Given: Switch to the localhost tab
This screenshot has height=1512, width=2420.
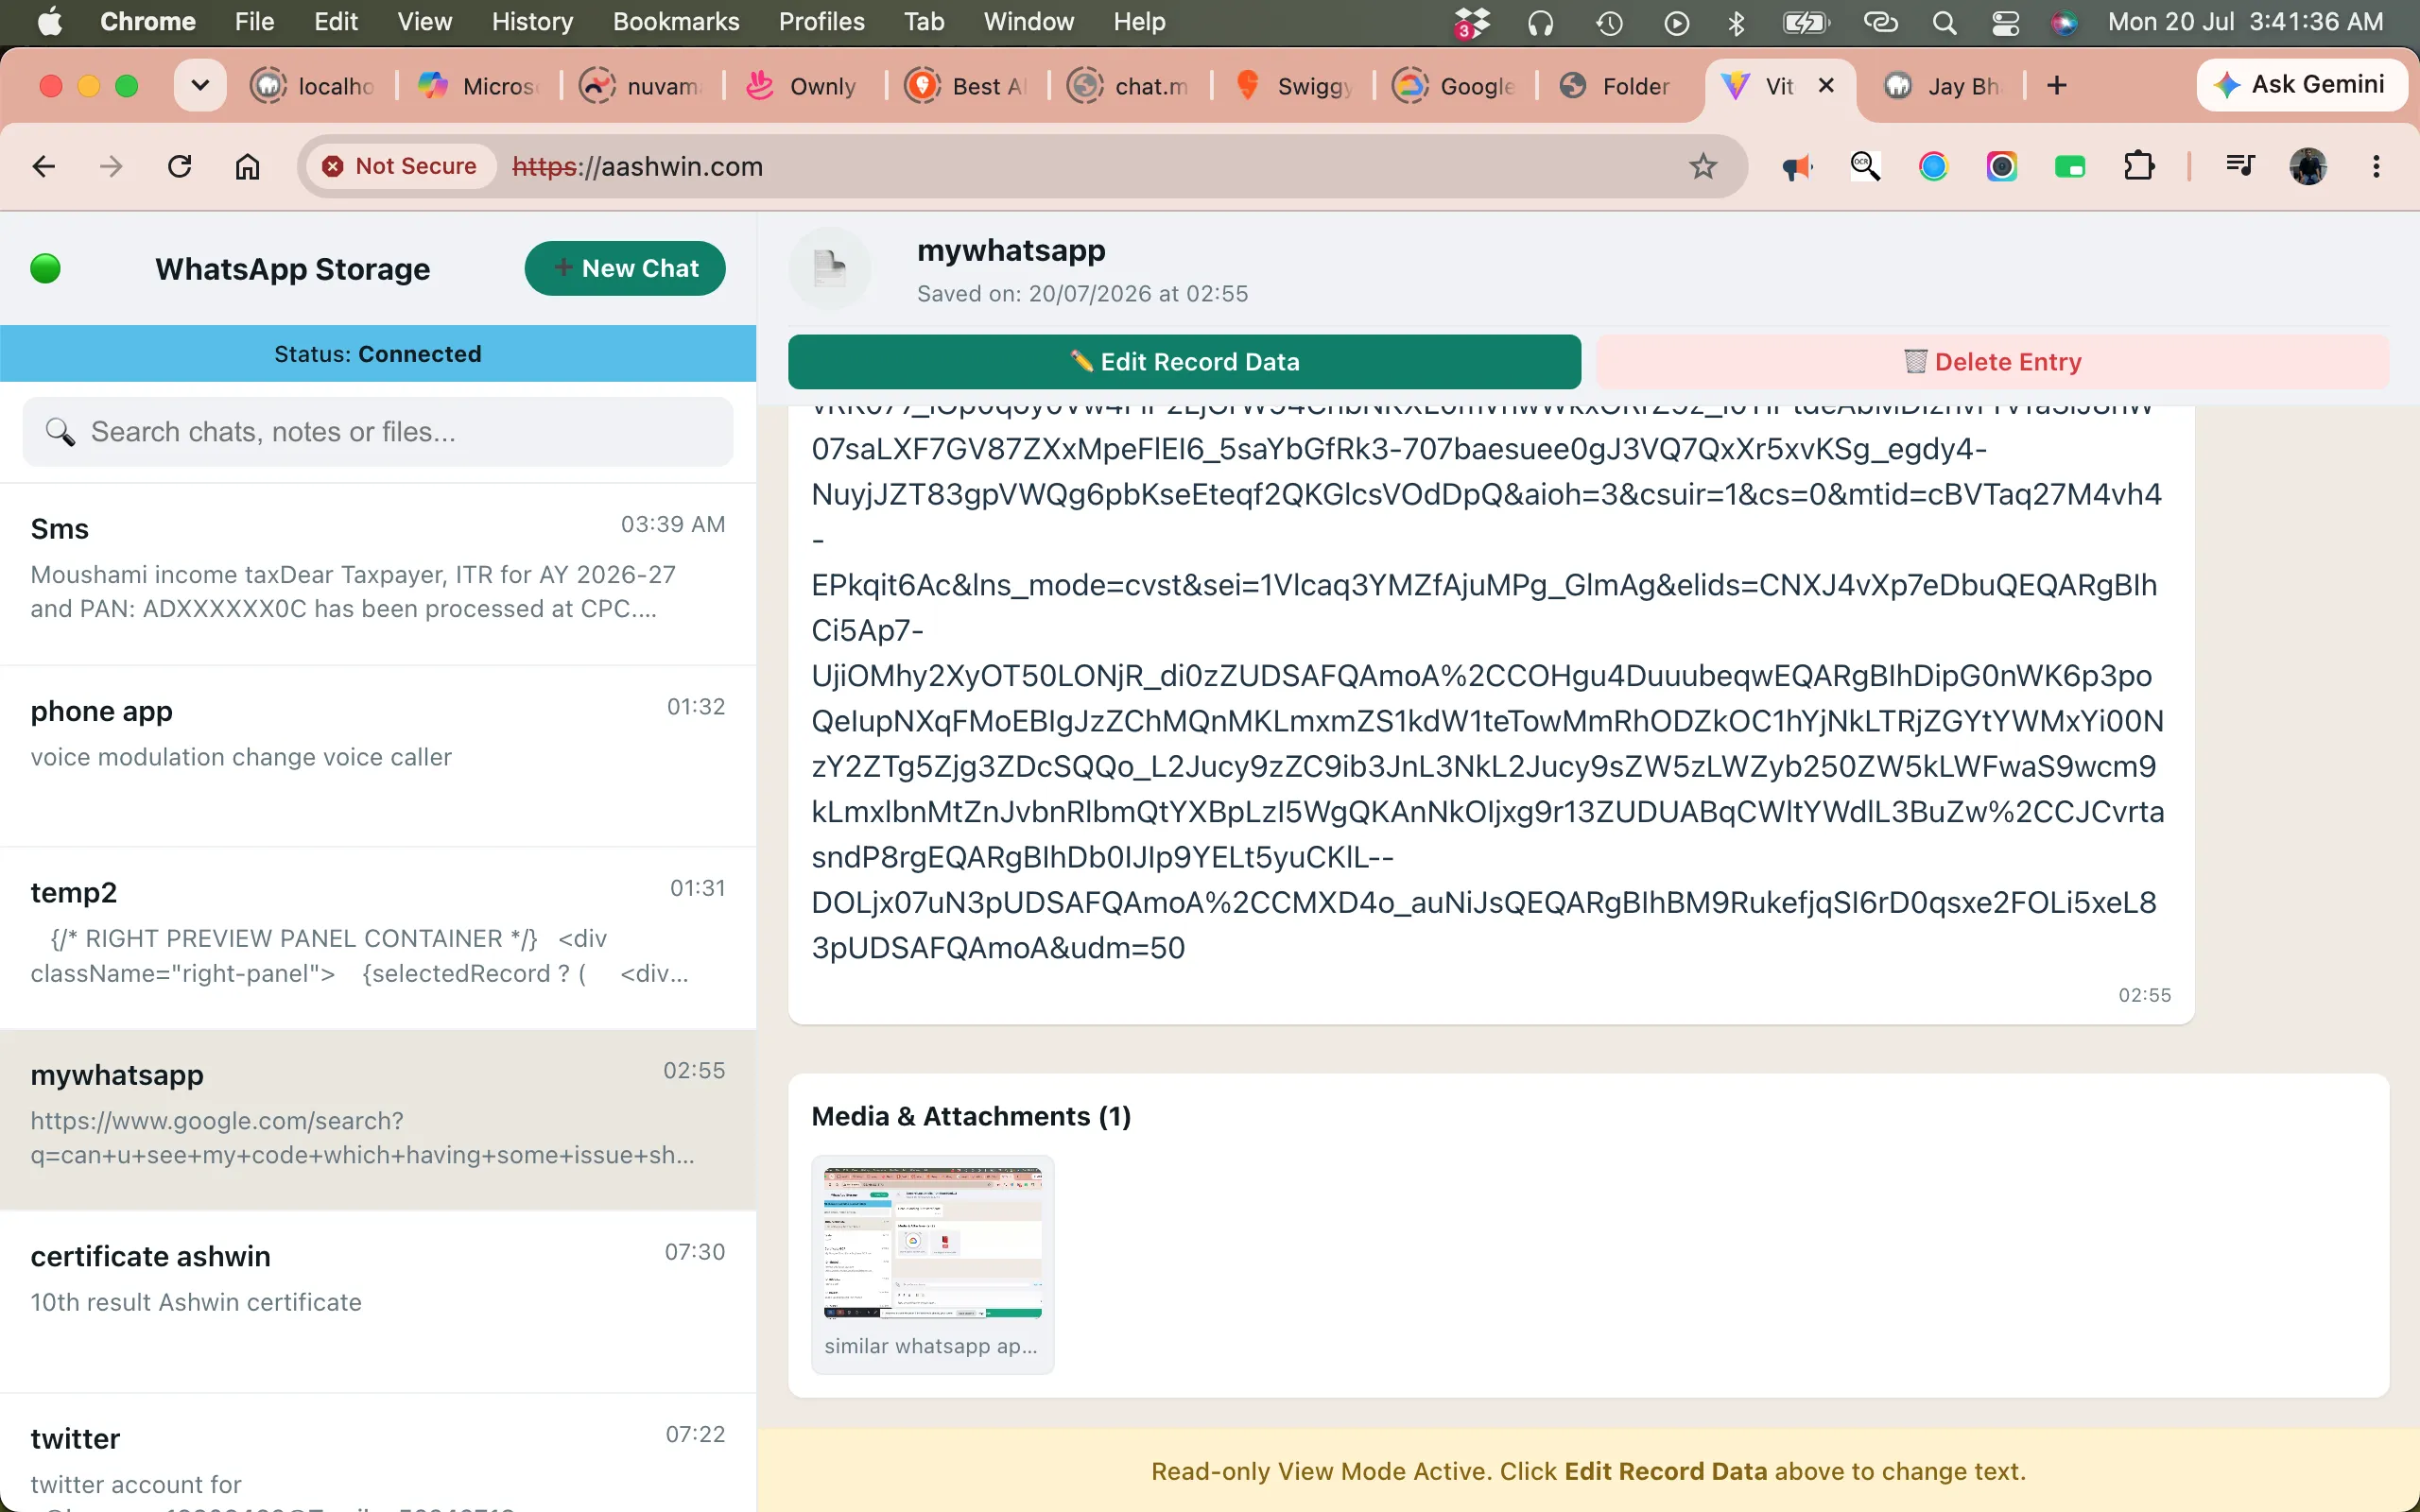Looking at the screenshot, I should pyautogui.click(x=313, y=86).
